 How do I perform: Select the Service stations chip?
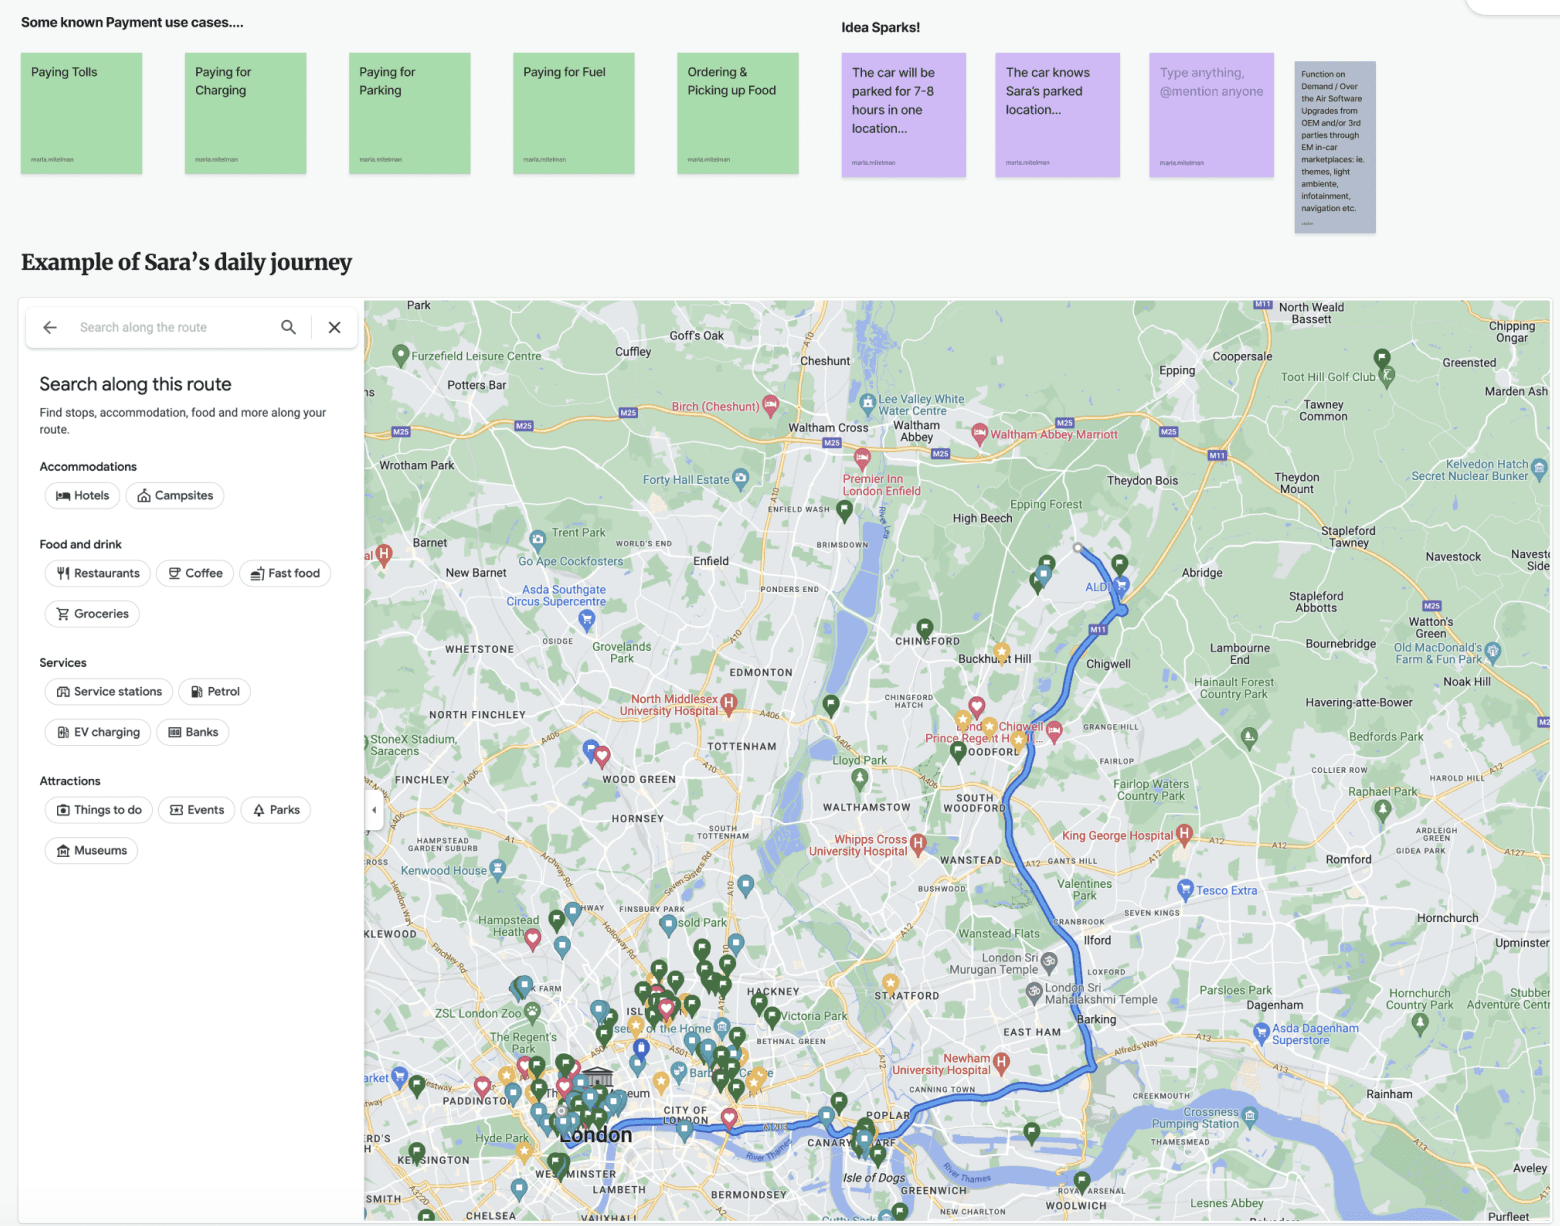pos(109,691)
